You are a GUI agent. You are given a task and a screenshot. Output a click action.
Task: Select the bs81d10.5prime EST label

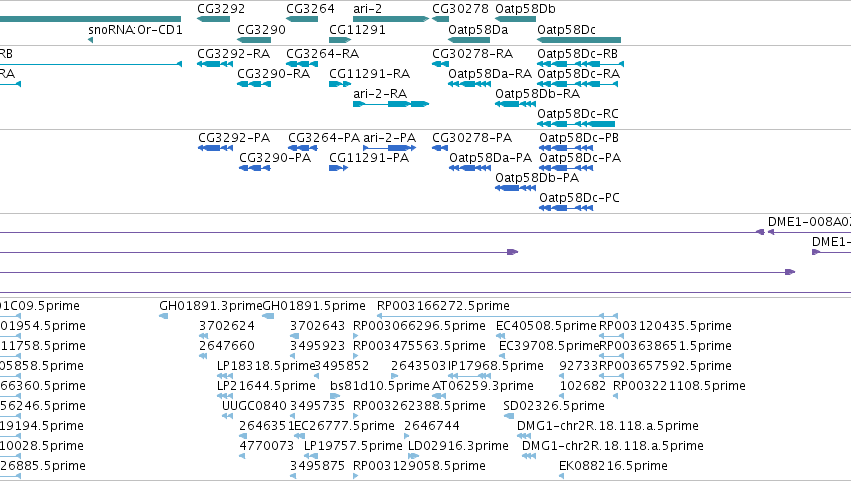pos(380,387)
